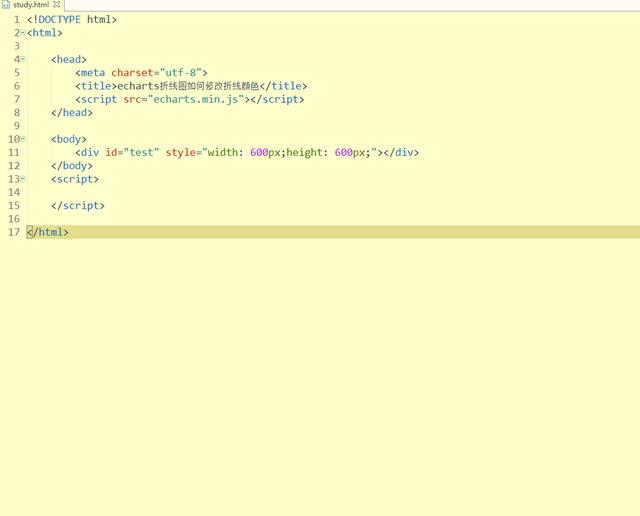Click line number 17 in the gutter

coord(14,232)
